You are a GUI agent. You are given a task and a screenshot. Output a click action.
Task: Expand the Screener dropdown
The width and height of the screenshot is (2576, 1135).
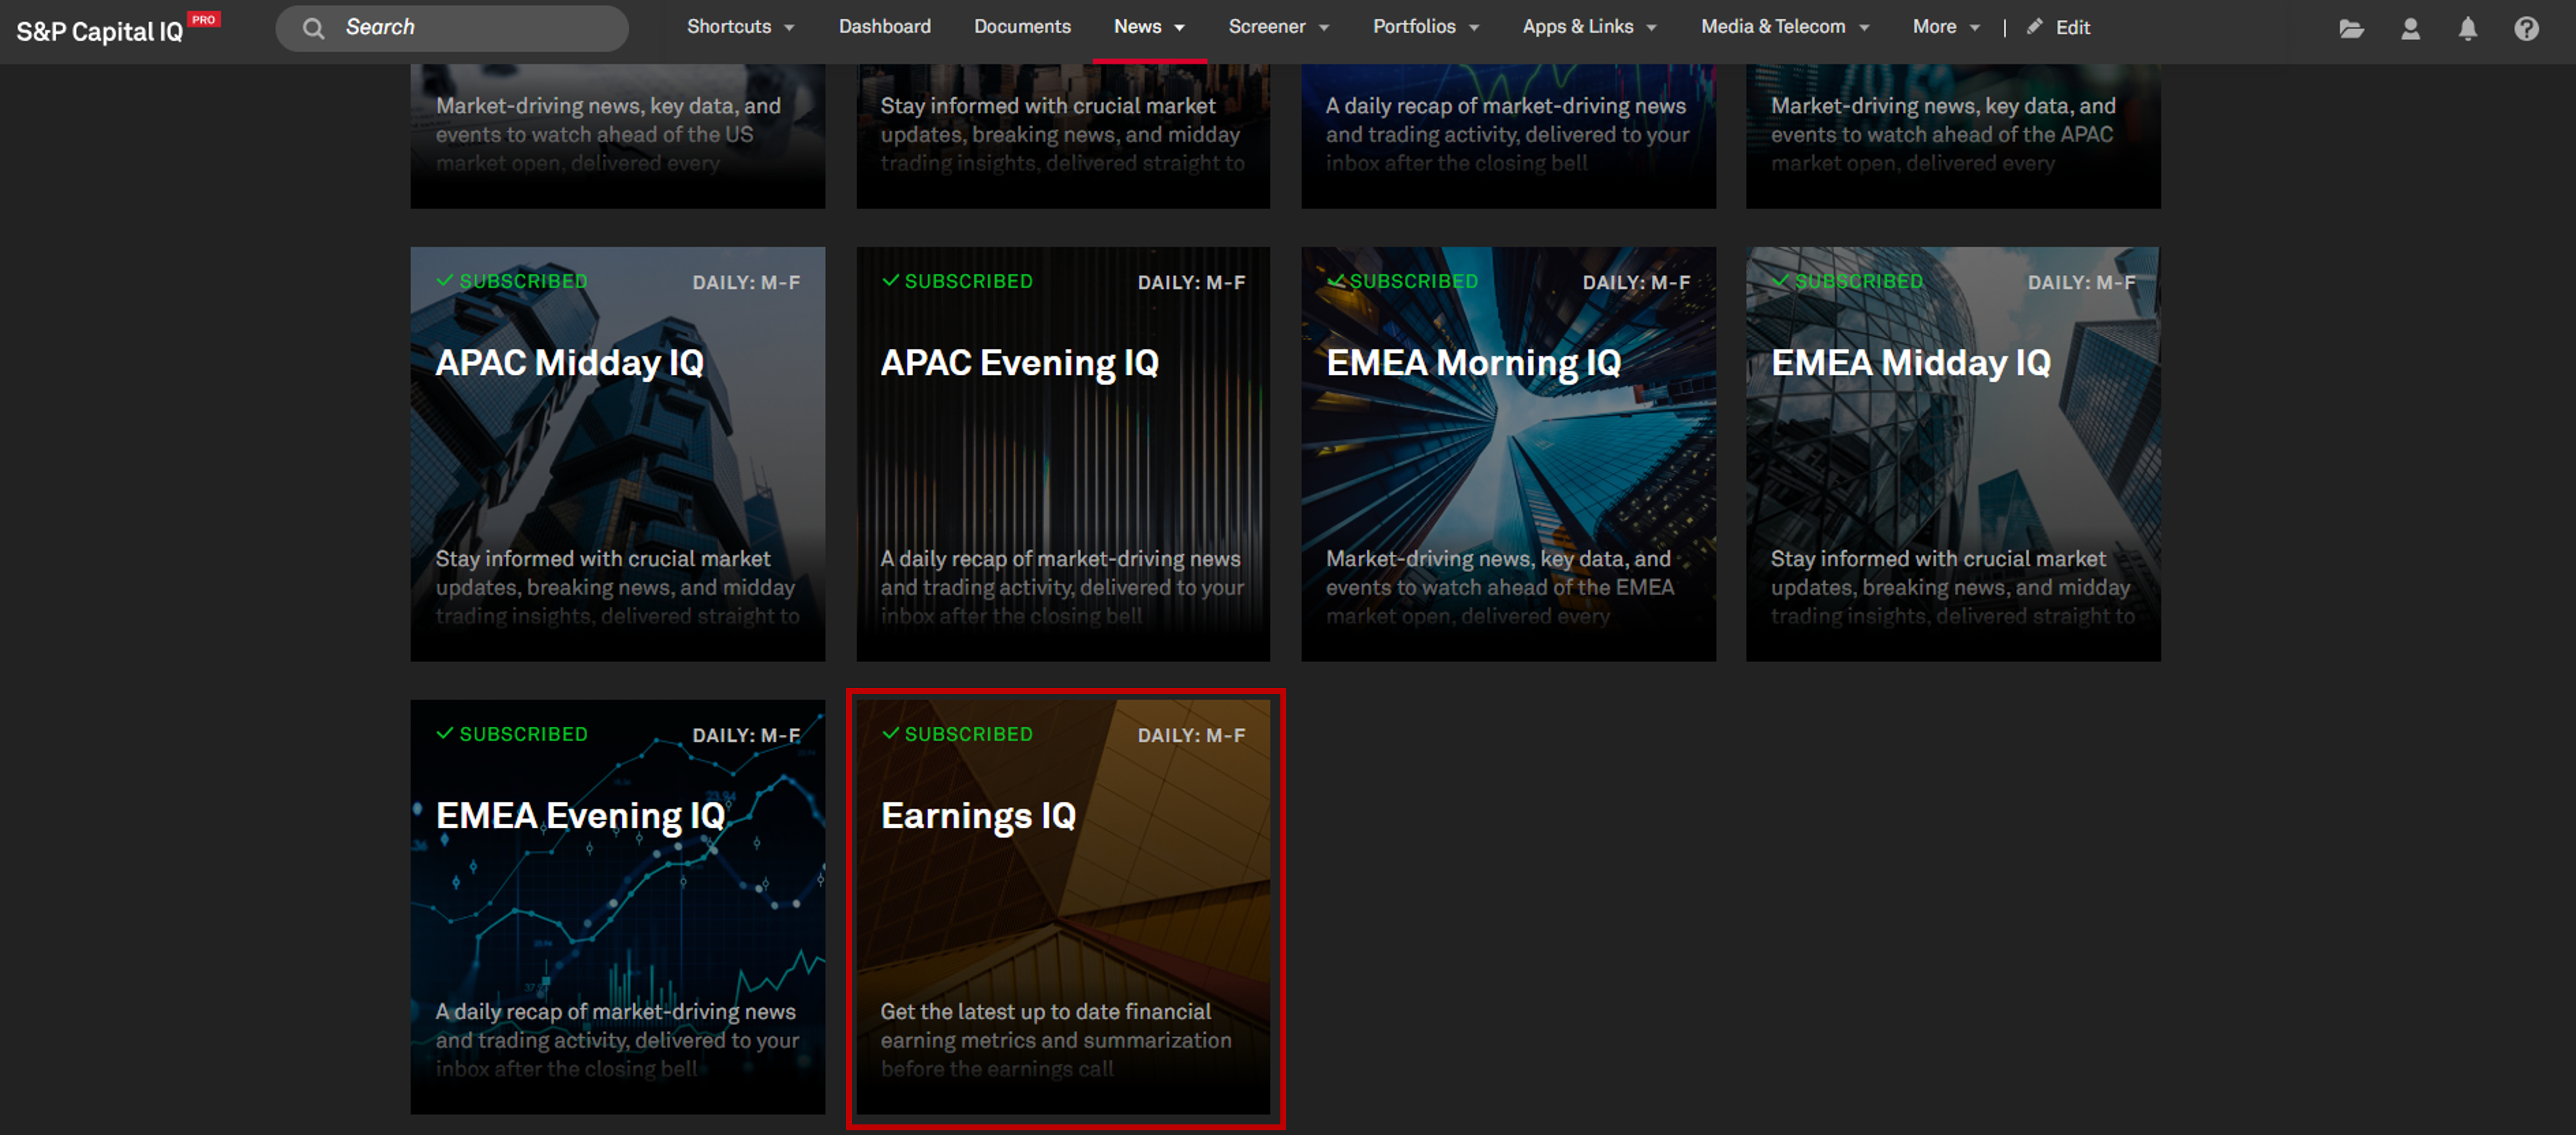click(x=1278, y=27)
